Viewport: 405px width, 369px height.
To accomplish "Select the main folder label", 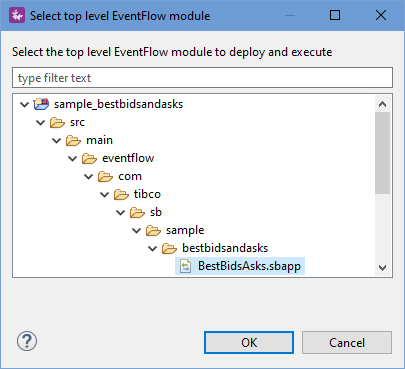I will (x=99, y=140).
